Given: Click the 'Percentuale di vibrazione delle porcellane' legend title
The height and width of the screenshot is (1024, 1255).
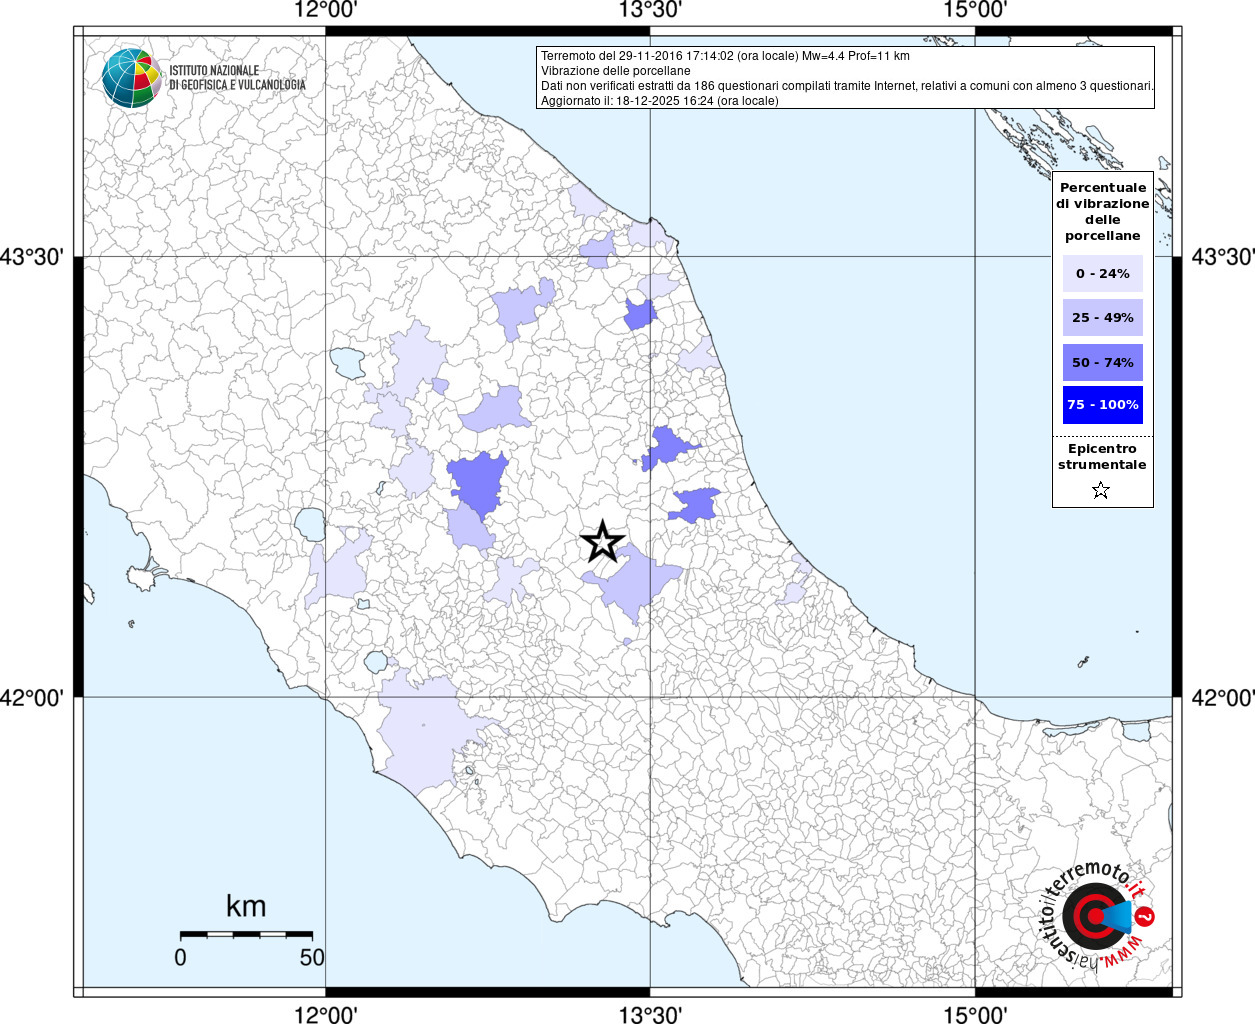Looking at the screenshot, I should [x=1103, y=211].
